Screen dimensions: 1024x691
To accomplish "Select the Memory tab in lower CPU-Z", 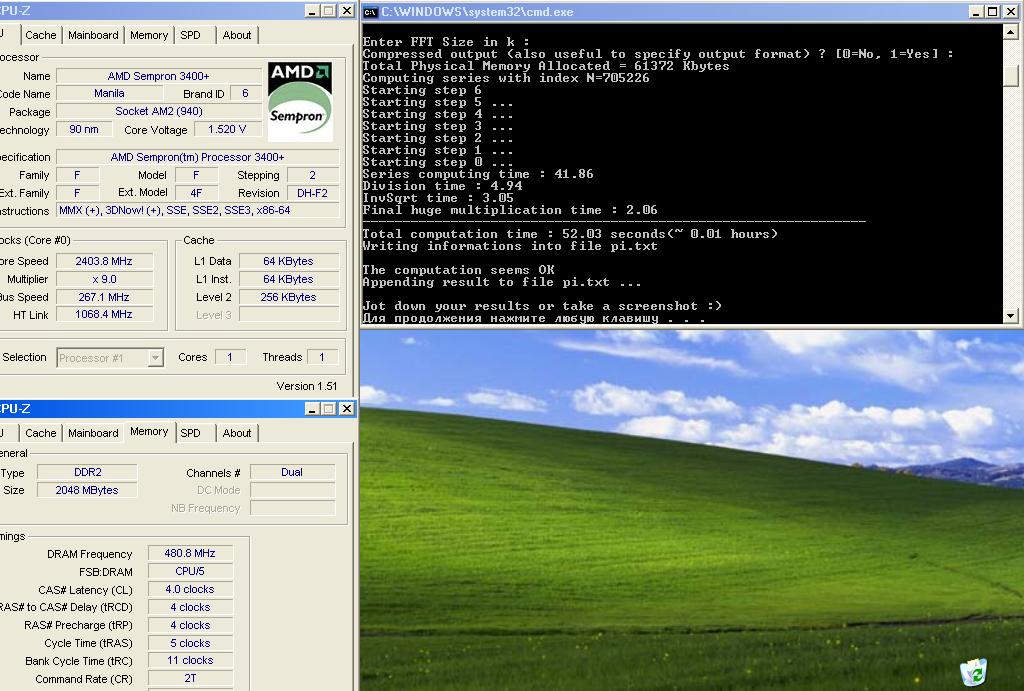I will [149, 432].
